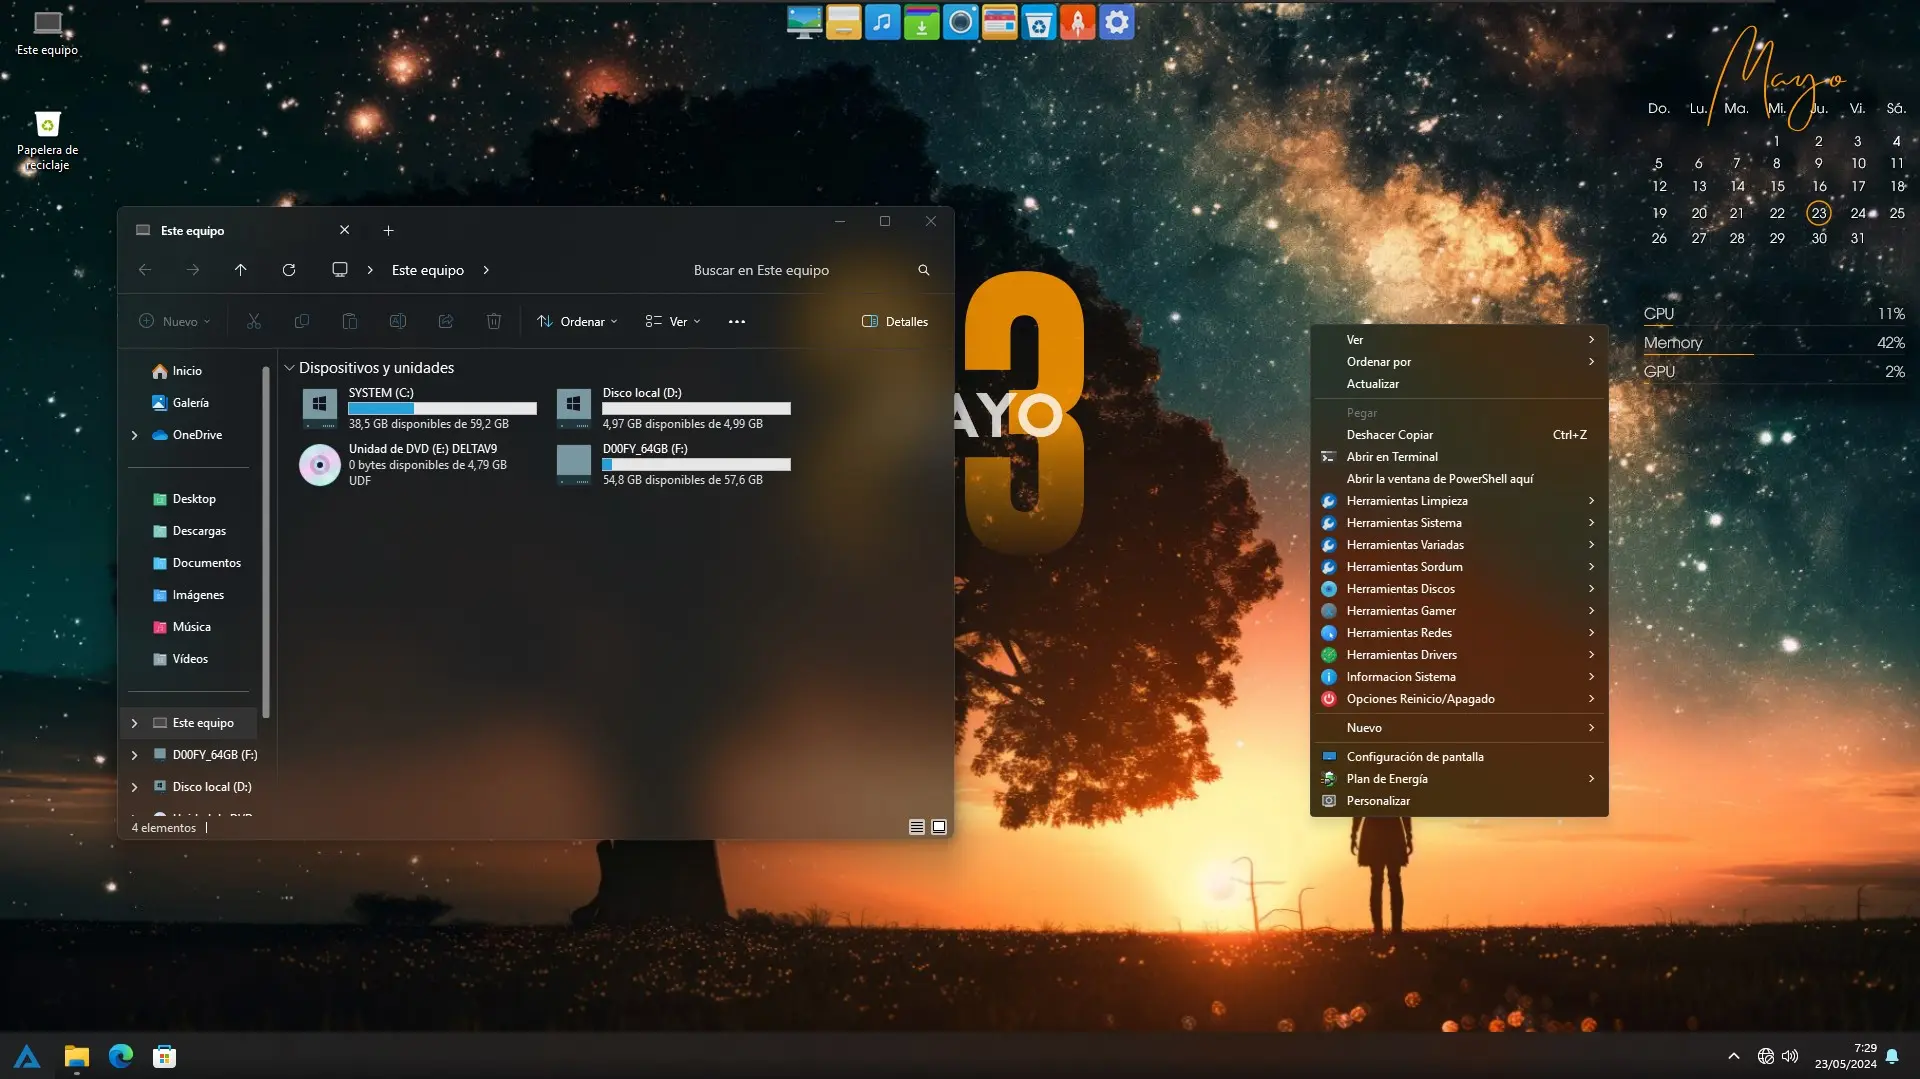This screenshot has width=1920, height=1079.
Task: Open the Ordenar dropdown
Action: 577,322
